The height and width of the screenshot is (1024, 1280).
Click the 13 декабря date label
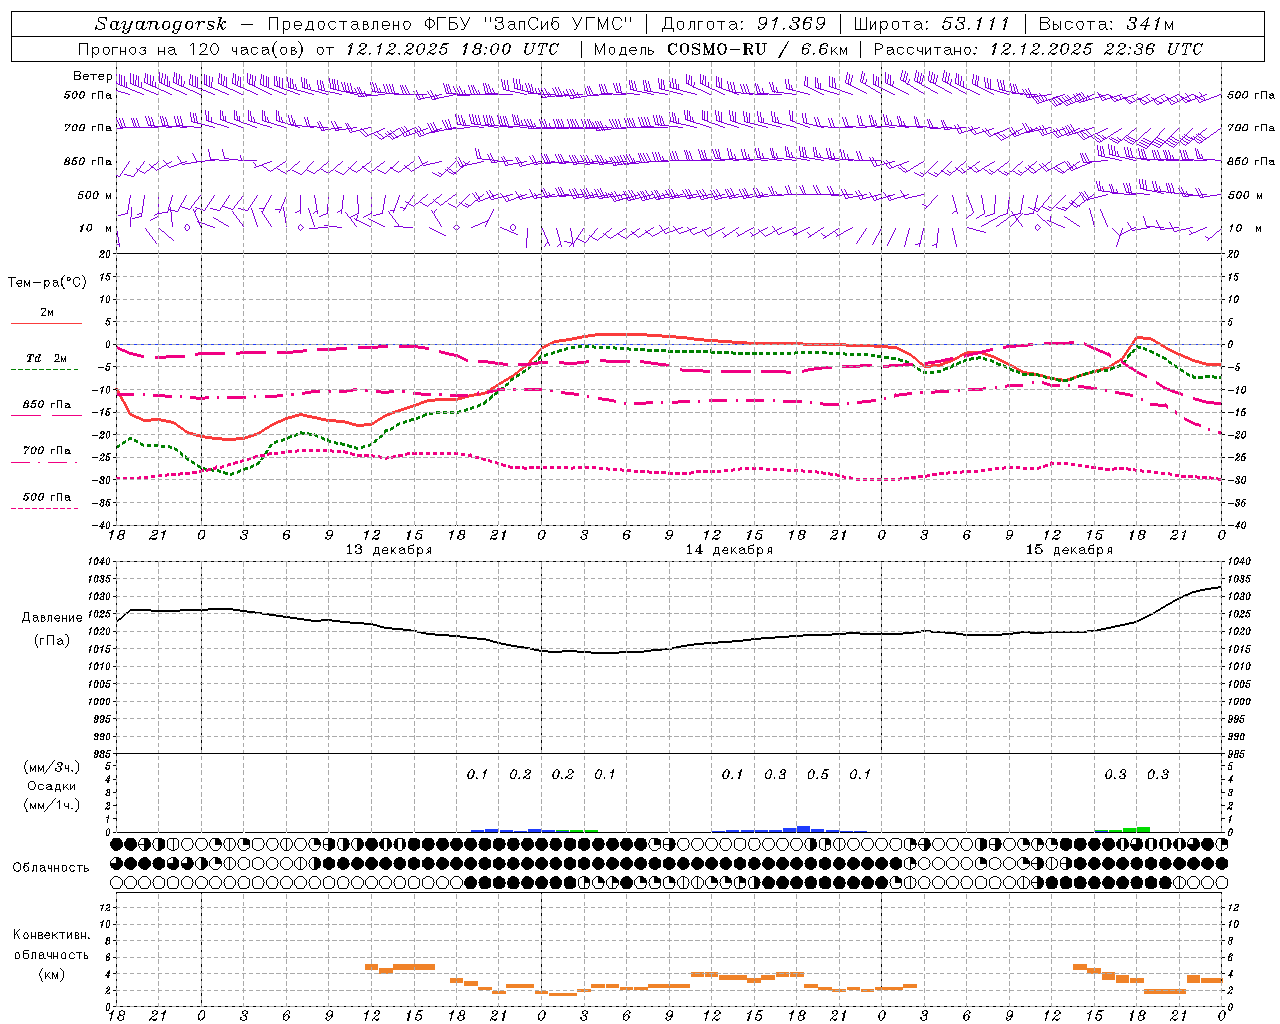coord(389,550)
